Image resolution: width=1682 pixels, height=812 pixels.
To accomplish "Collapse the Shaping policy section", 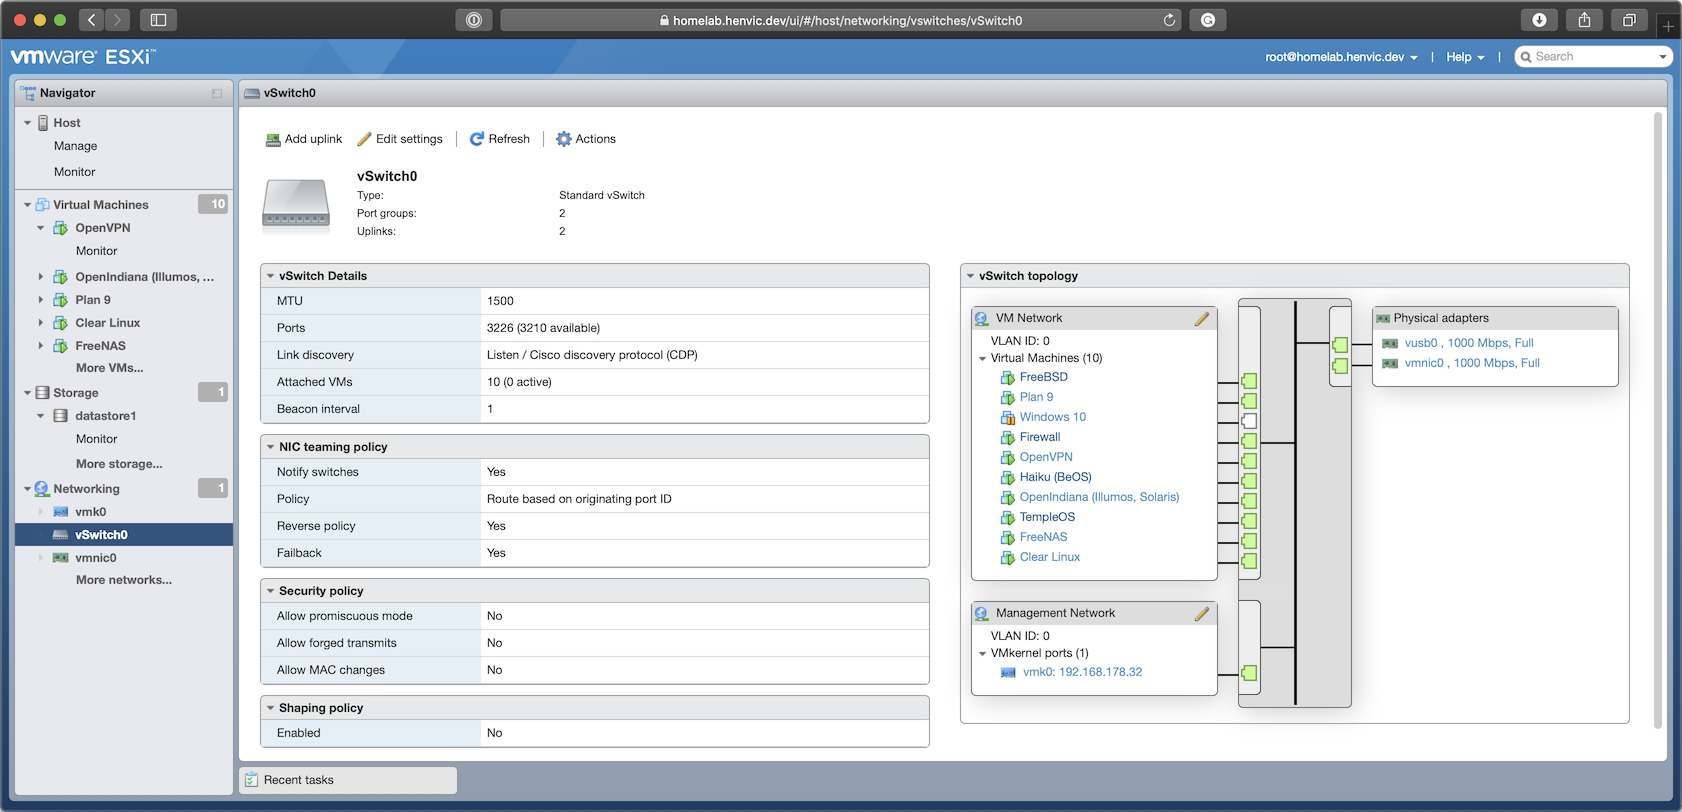I will 270,708.
